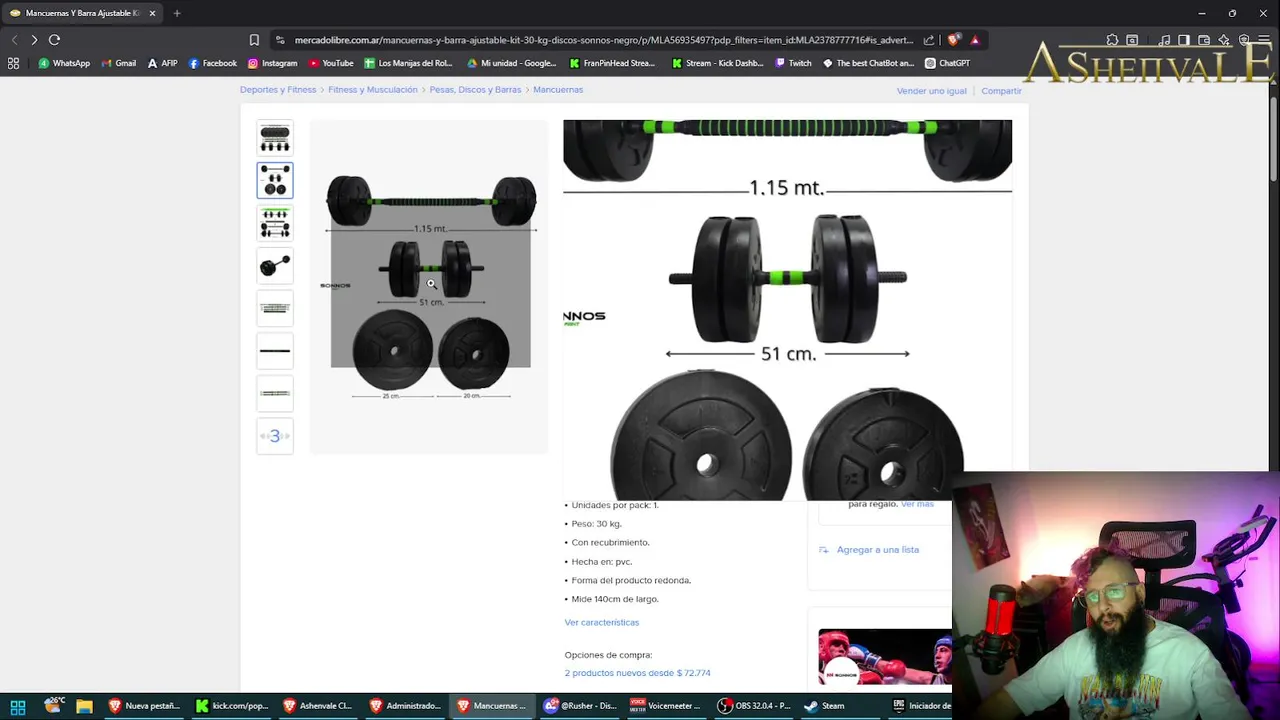Open the Windows Start menu
Screen dimensions: 1280x720
coord(18,706)
